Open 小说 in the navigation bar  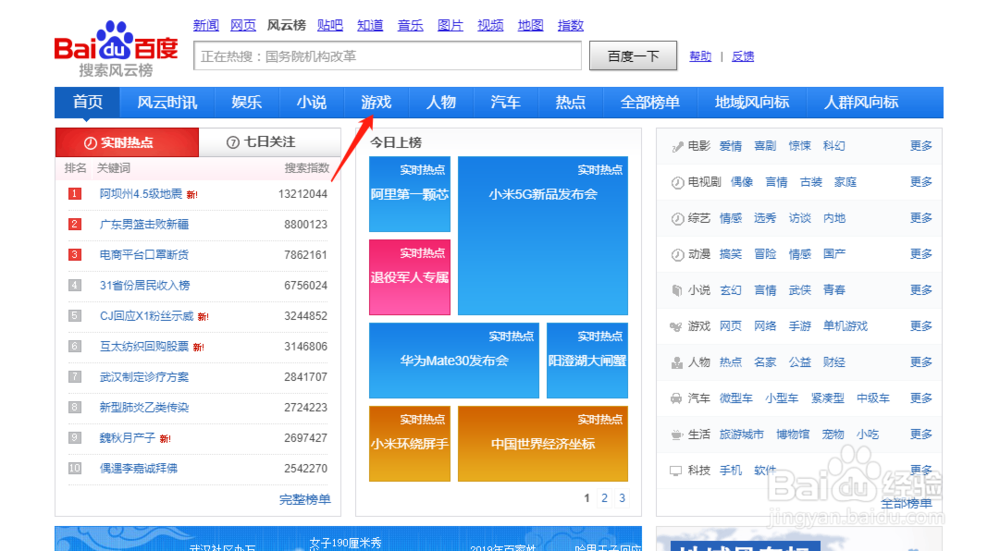pos(312,102)
